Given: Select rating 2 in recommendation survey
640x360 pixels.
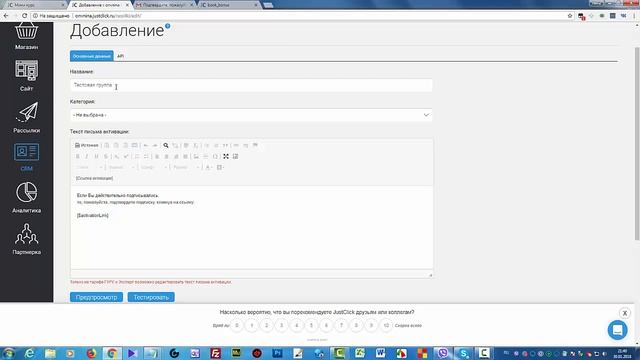Looking at the screenshot, I should (267, 325).
